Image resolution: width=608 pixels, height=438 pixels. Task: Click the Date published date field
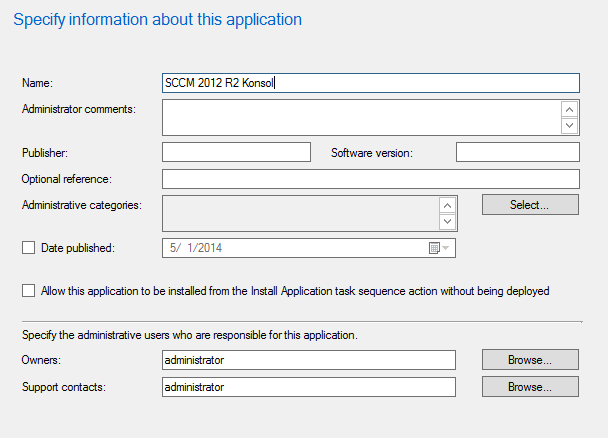(x=290, y=247)
